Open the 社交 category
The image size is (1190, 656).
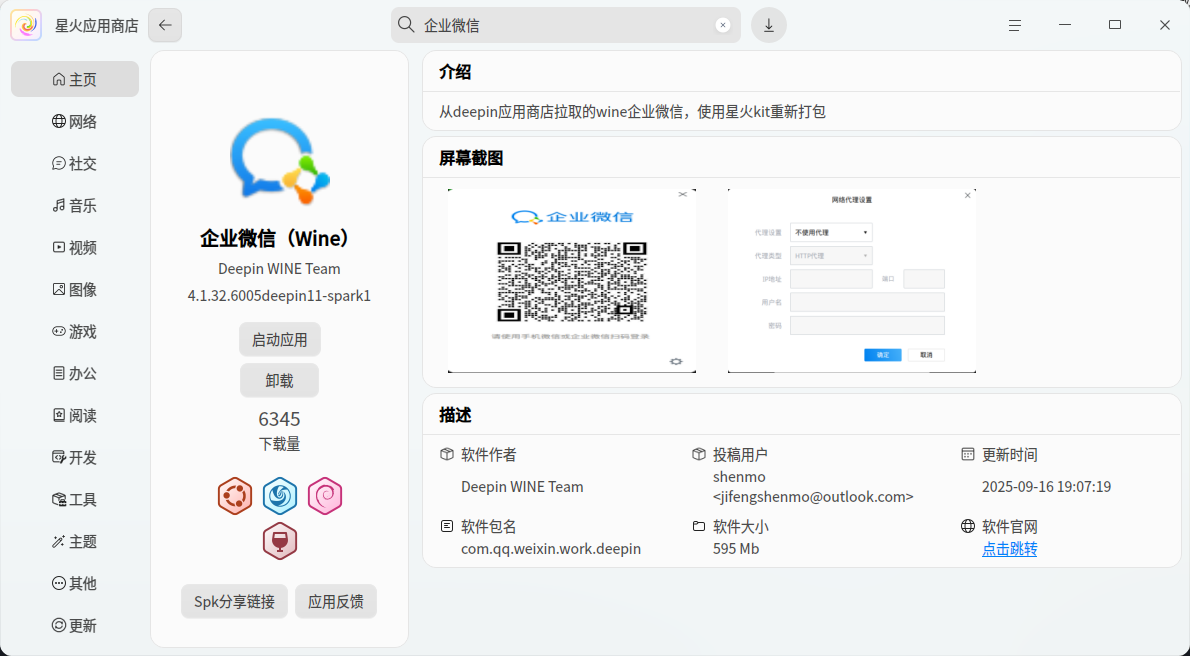click(x=74, y=163)
